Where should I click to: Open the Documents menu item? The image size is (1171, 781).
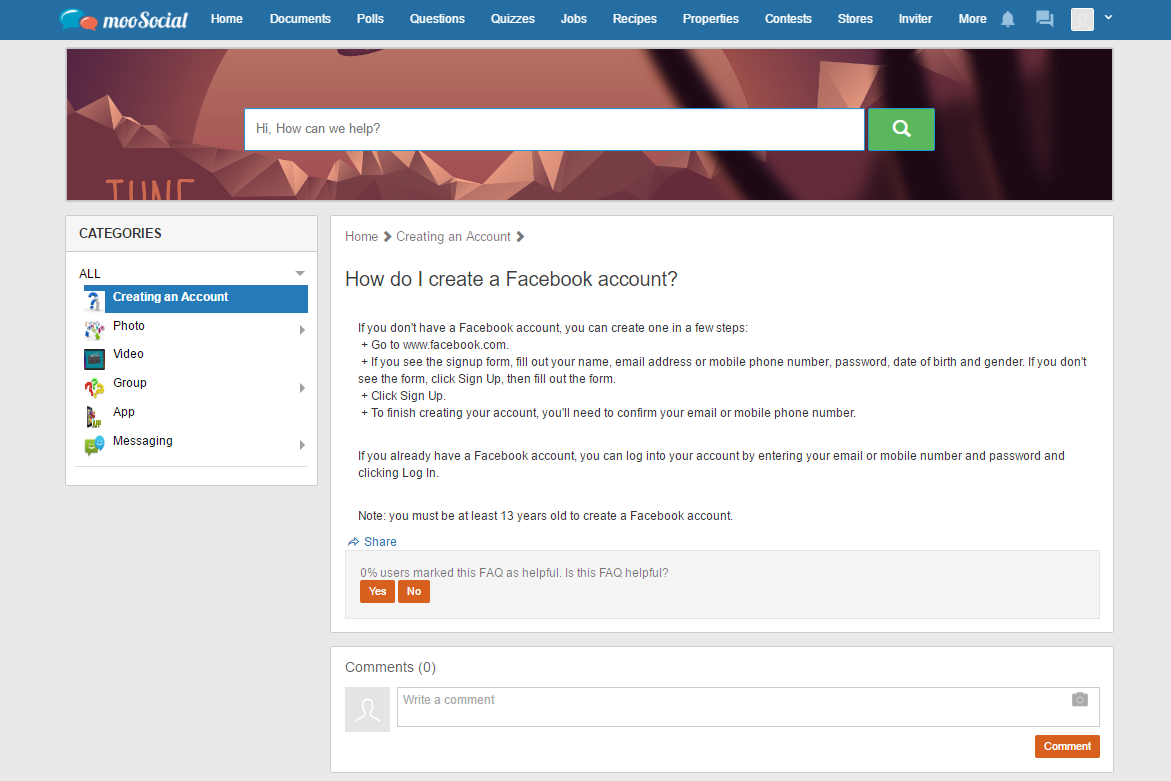click(x=300, y=19)
